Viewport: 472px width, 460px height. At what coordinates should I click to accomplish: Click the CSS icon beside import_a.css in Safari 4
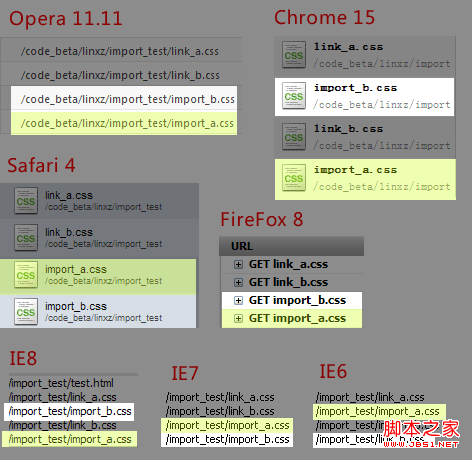pyautogui.click(x=26, y=275)
